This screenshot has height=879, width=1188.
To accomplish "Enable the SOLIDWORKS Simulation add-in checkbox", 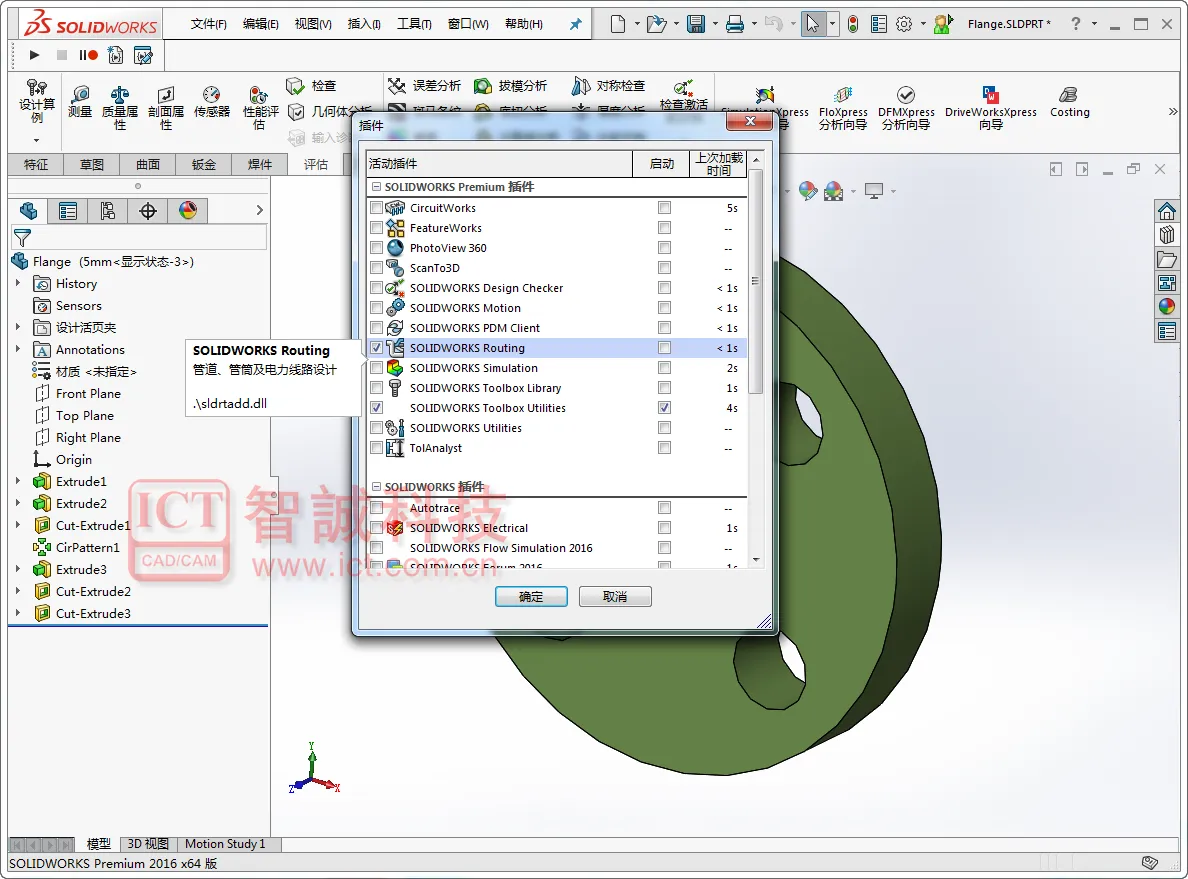I will coord(377,368).
